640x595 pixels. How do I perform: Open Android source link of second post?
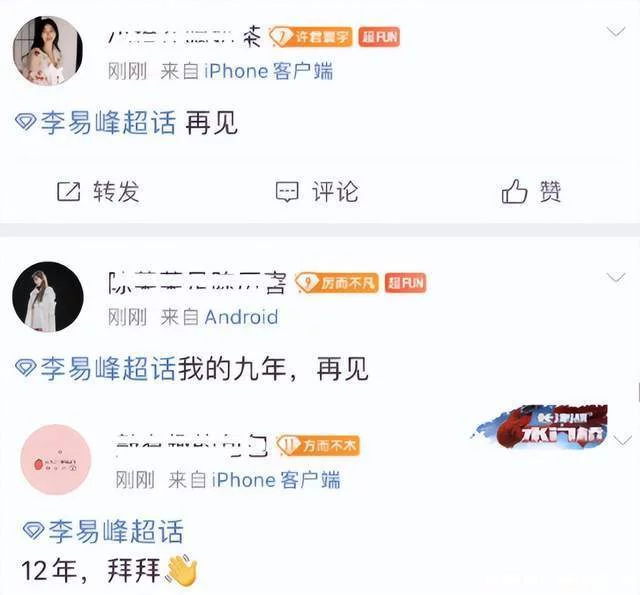pos(242,317)
